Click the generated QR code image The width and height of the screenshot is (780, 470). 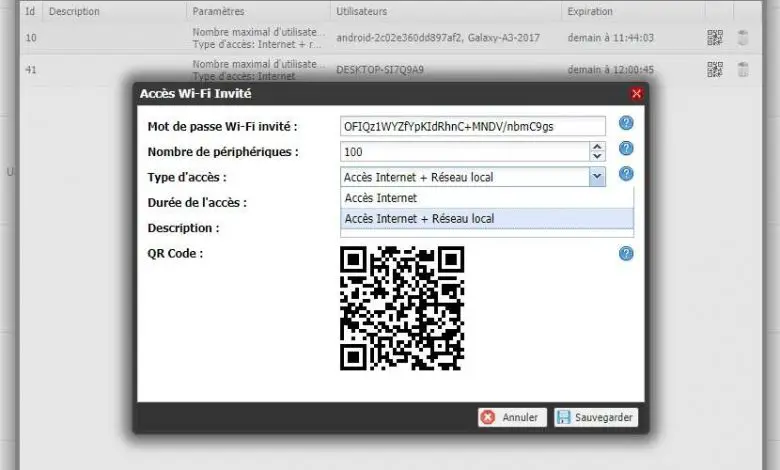pos(402,308)
